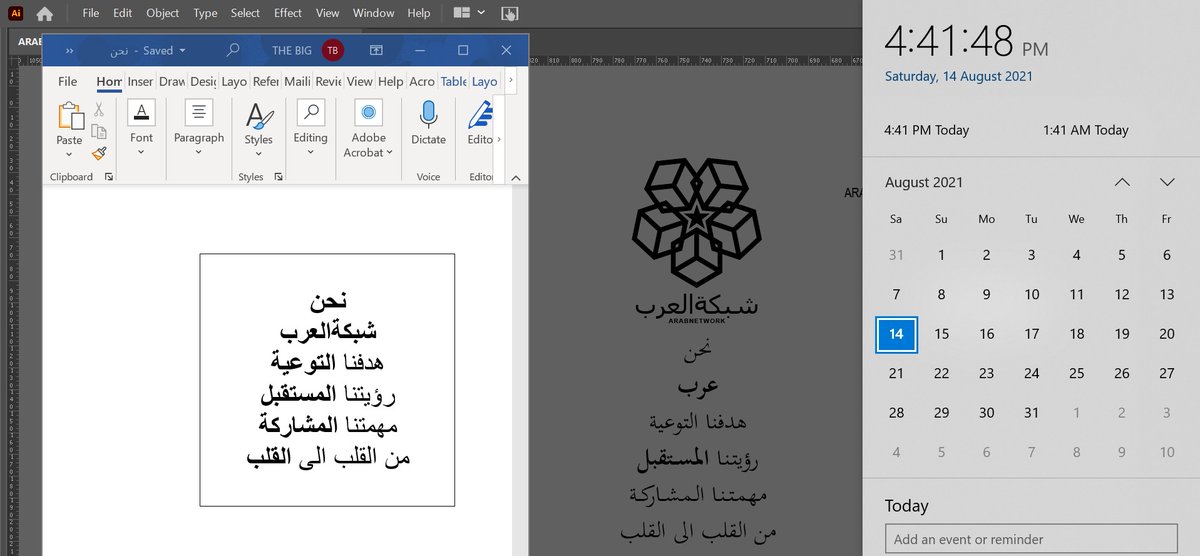Select August 25 in the calendar
The height and width of the screenshot is (556, 1200).
click(1076, 373)
